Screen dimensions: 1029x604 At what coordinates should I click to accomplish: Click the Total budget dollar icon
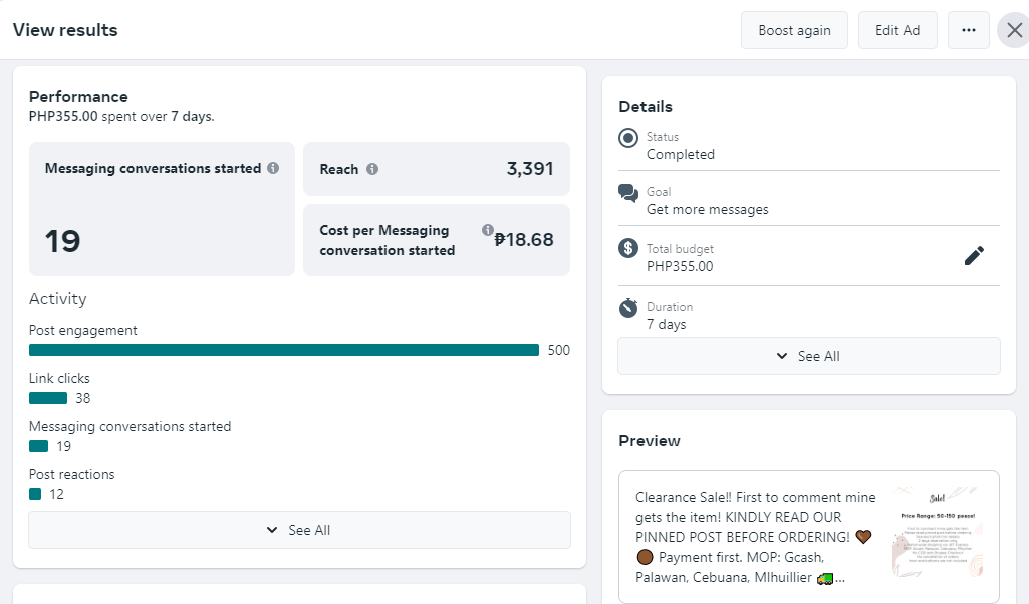tap(628, 248)
